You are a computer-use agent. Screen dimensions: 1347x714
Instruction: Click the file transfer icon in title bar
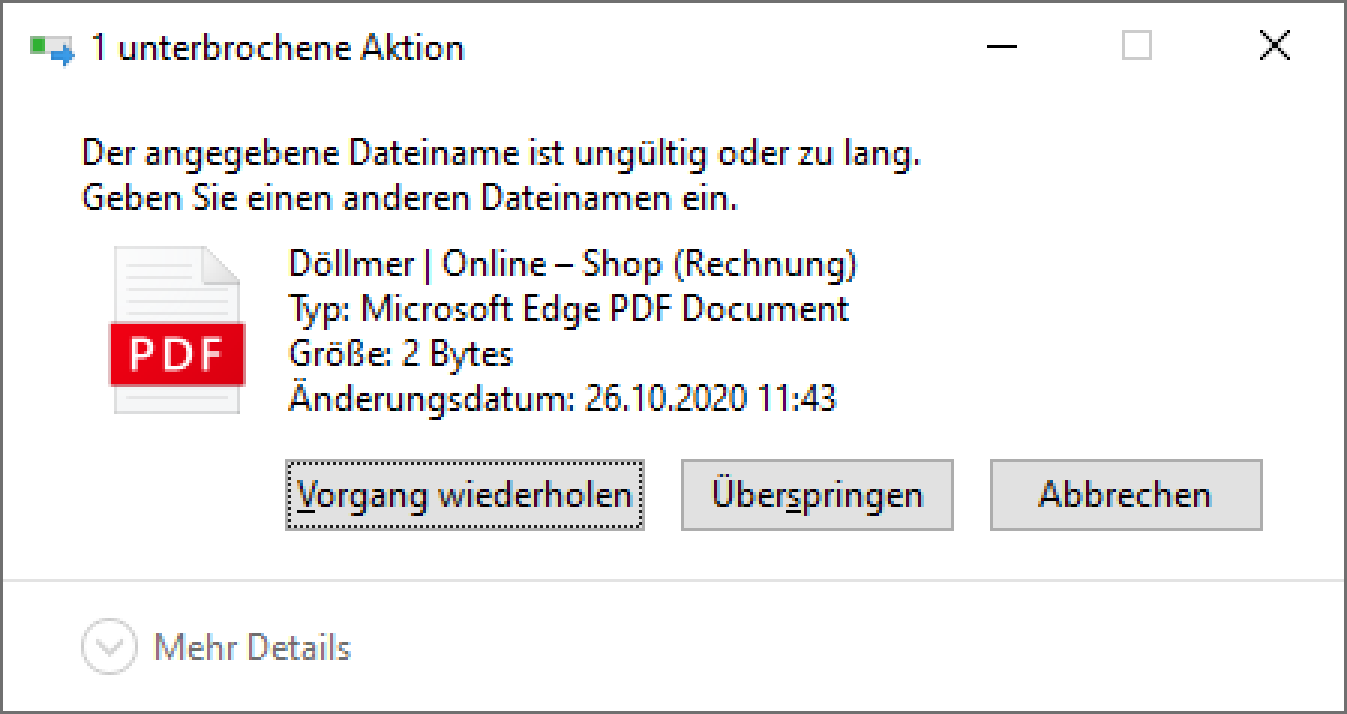coord(52,48)
